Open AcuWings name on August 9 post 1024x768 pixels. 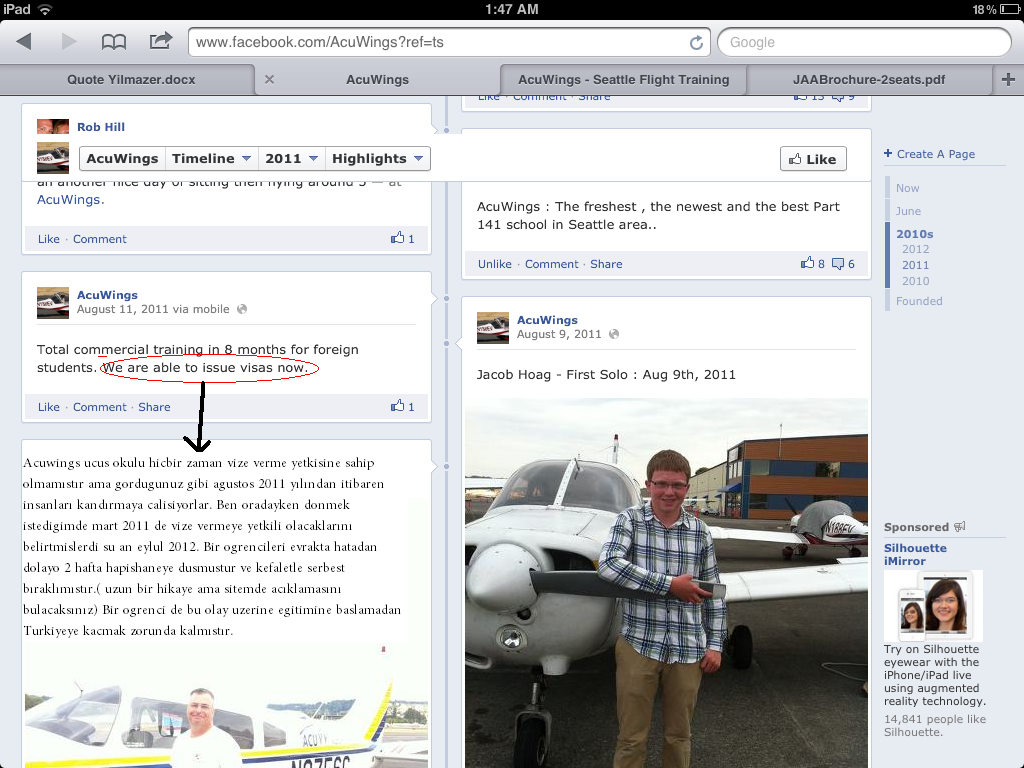pos(547,320)
